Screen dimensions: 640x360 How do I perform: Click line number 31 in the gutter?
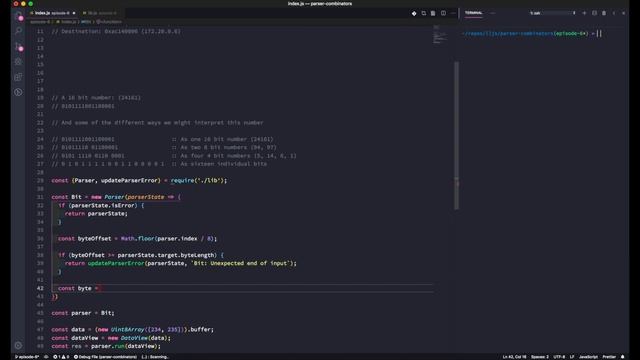40,197
